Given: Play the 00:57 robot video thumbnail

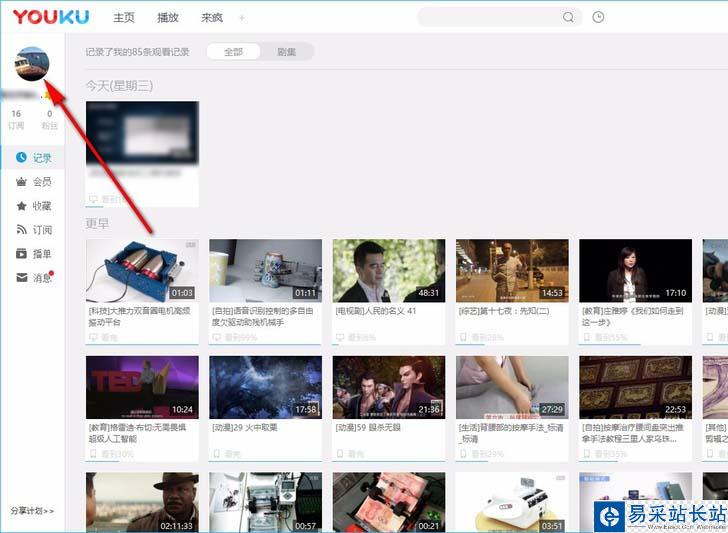Looking at the screenshot, I should click(266, 502).
